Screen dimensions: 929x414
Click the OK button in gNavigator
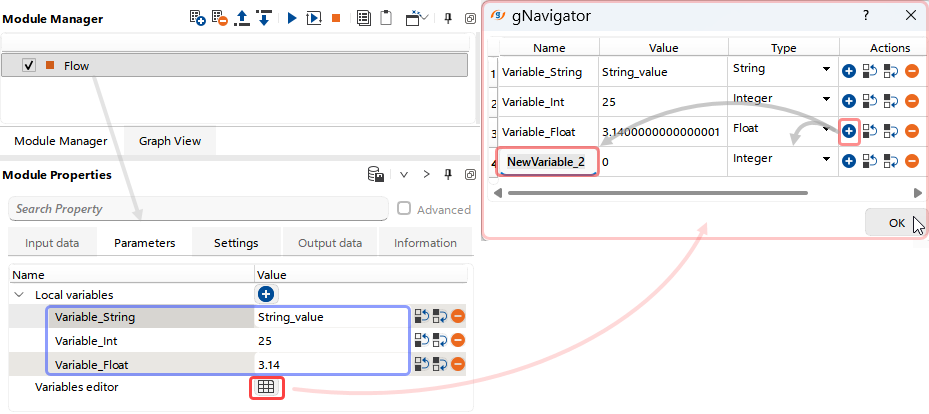point(896,223)
